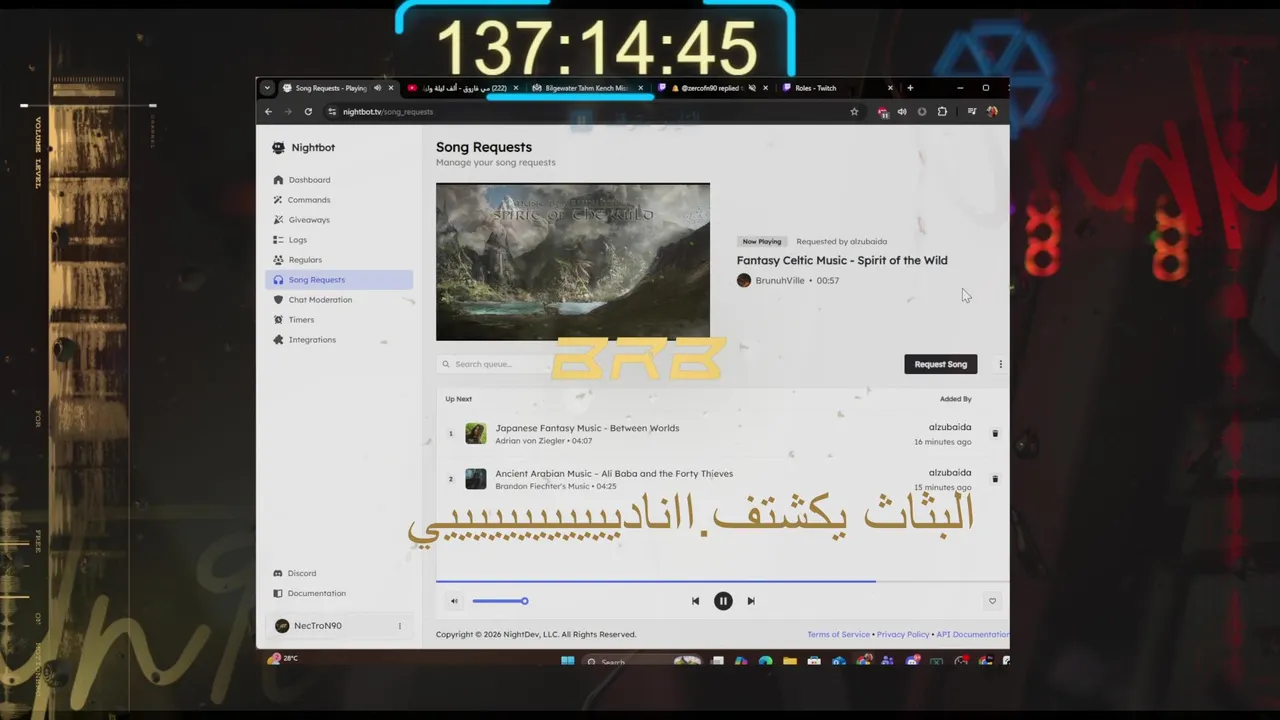
Task: Mute the Song Requests tab audio
Action: coord(377,88)
